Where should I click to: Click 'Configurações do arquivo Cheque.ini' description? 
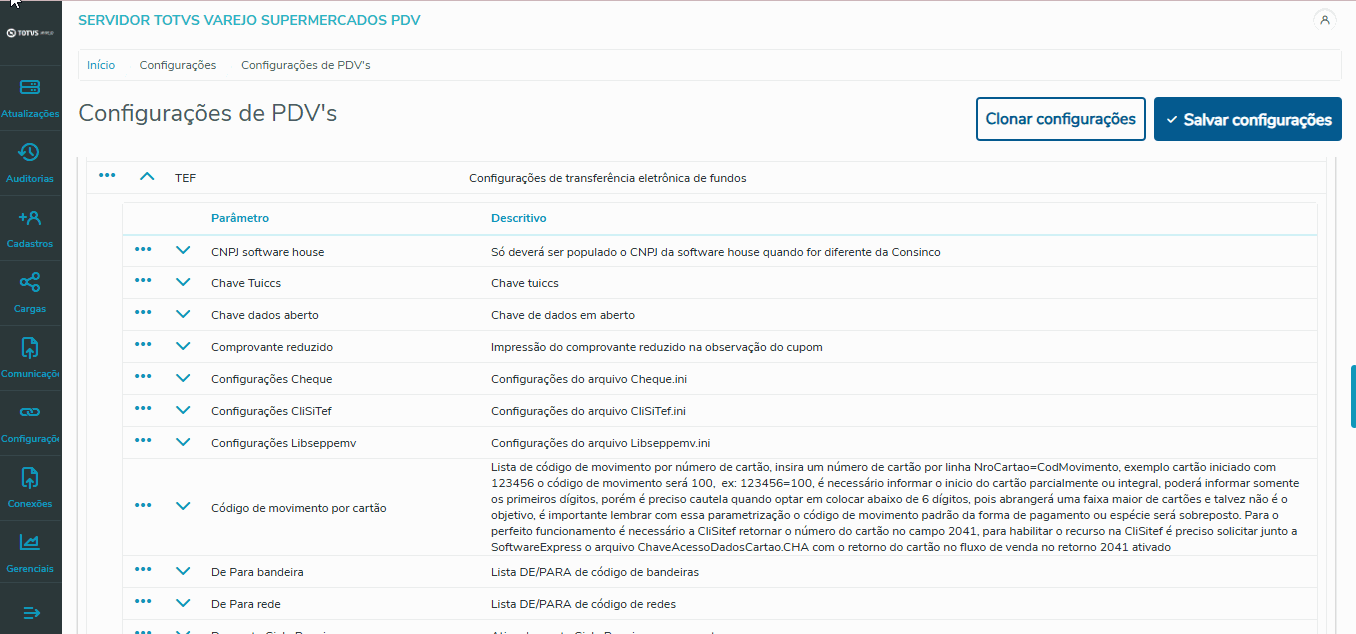(x=588, y=379)
